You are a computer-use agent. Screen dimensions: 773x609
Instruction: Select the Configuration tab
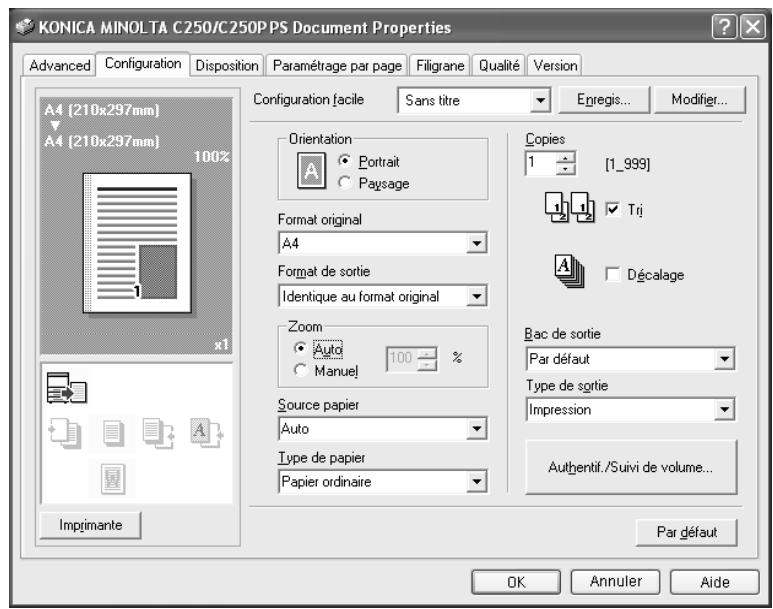point(143,64)
